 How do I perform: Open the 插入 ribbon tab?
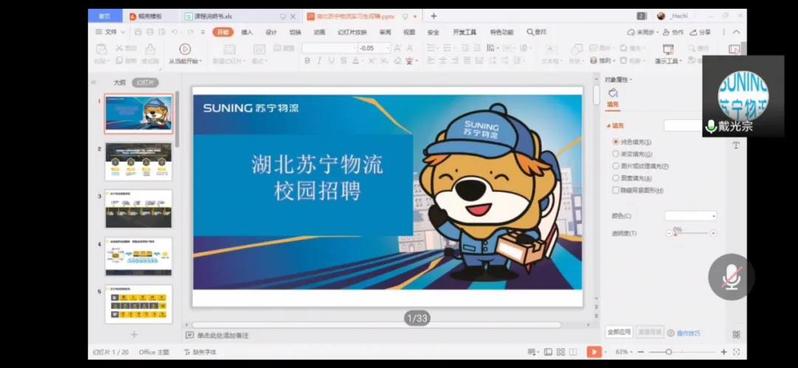(x=247, y=32)
